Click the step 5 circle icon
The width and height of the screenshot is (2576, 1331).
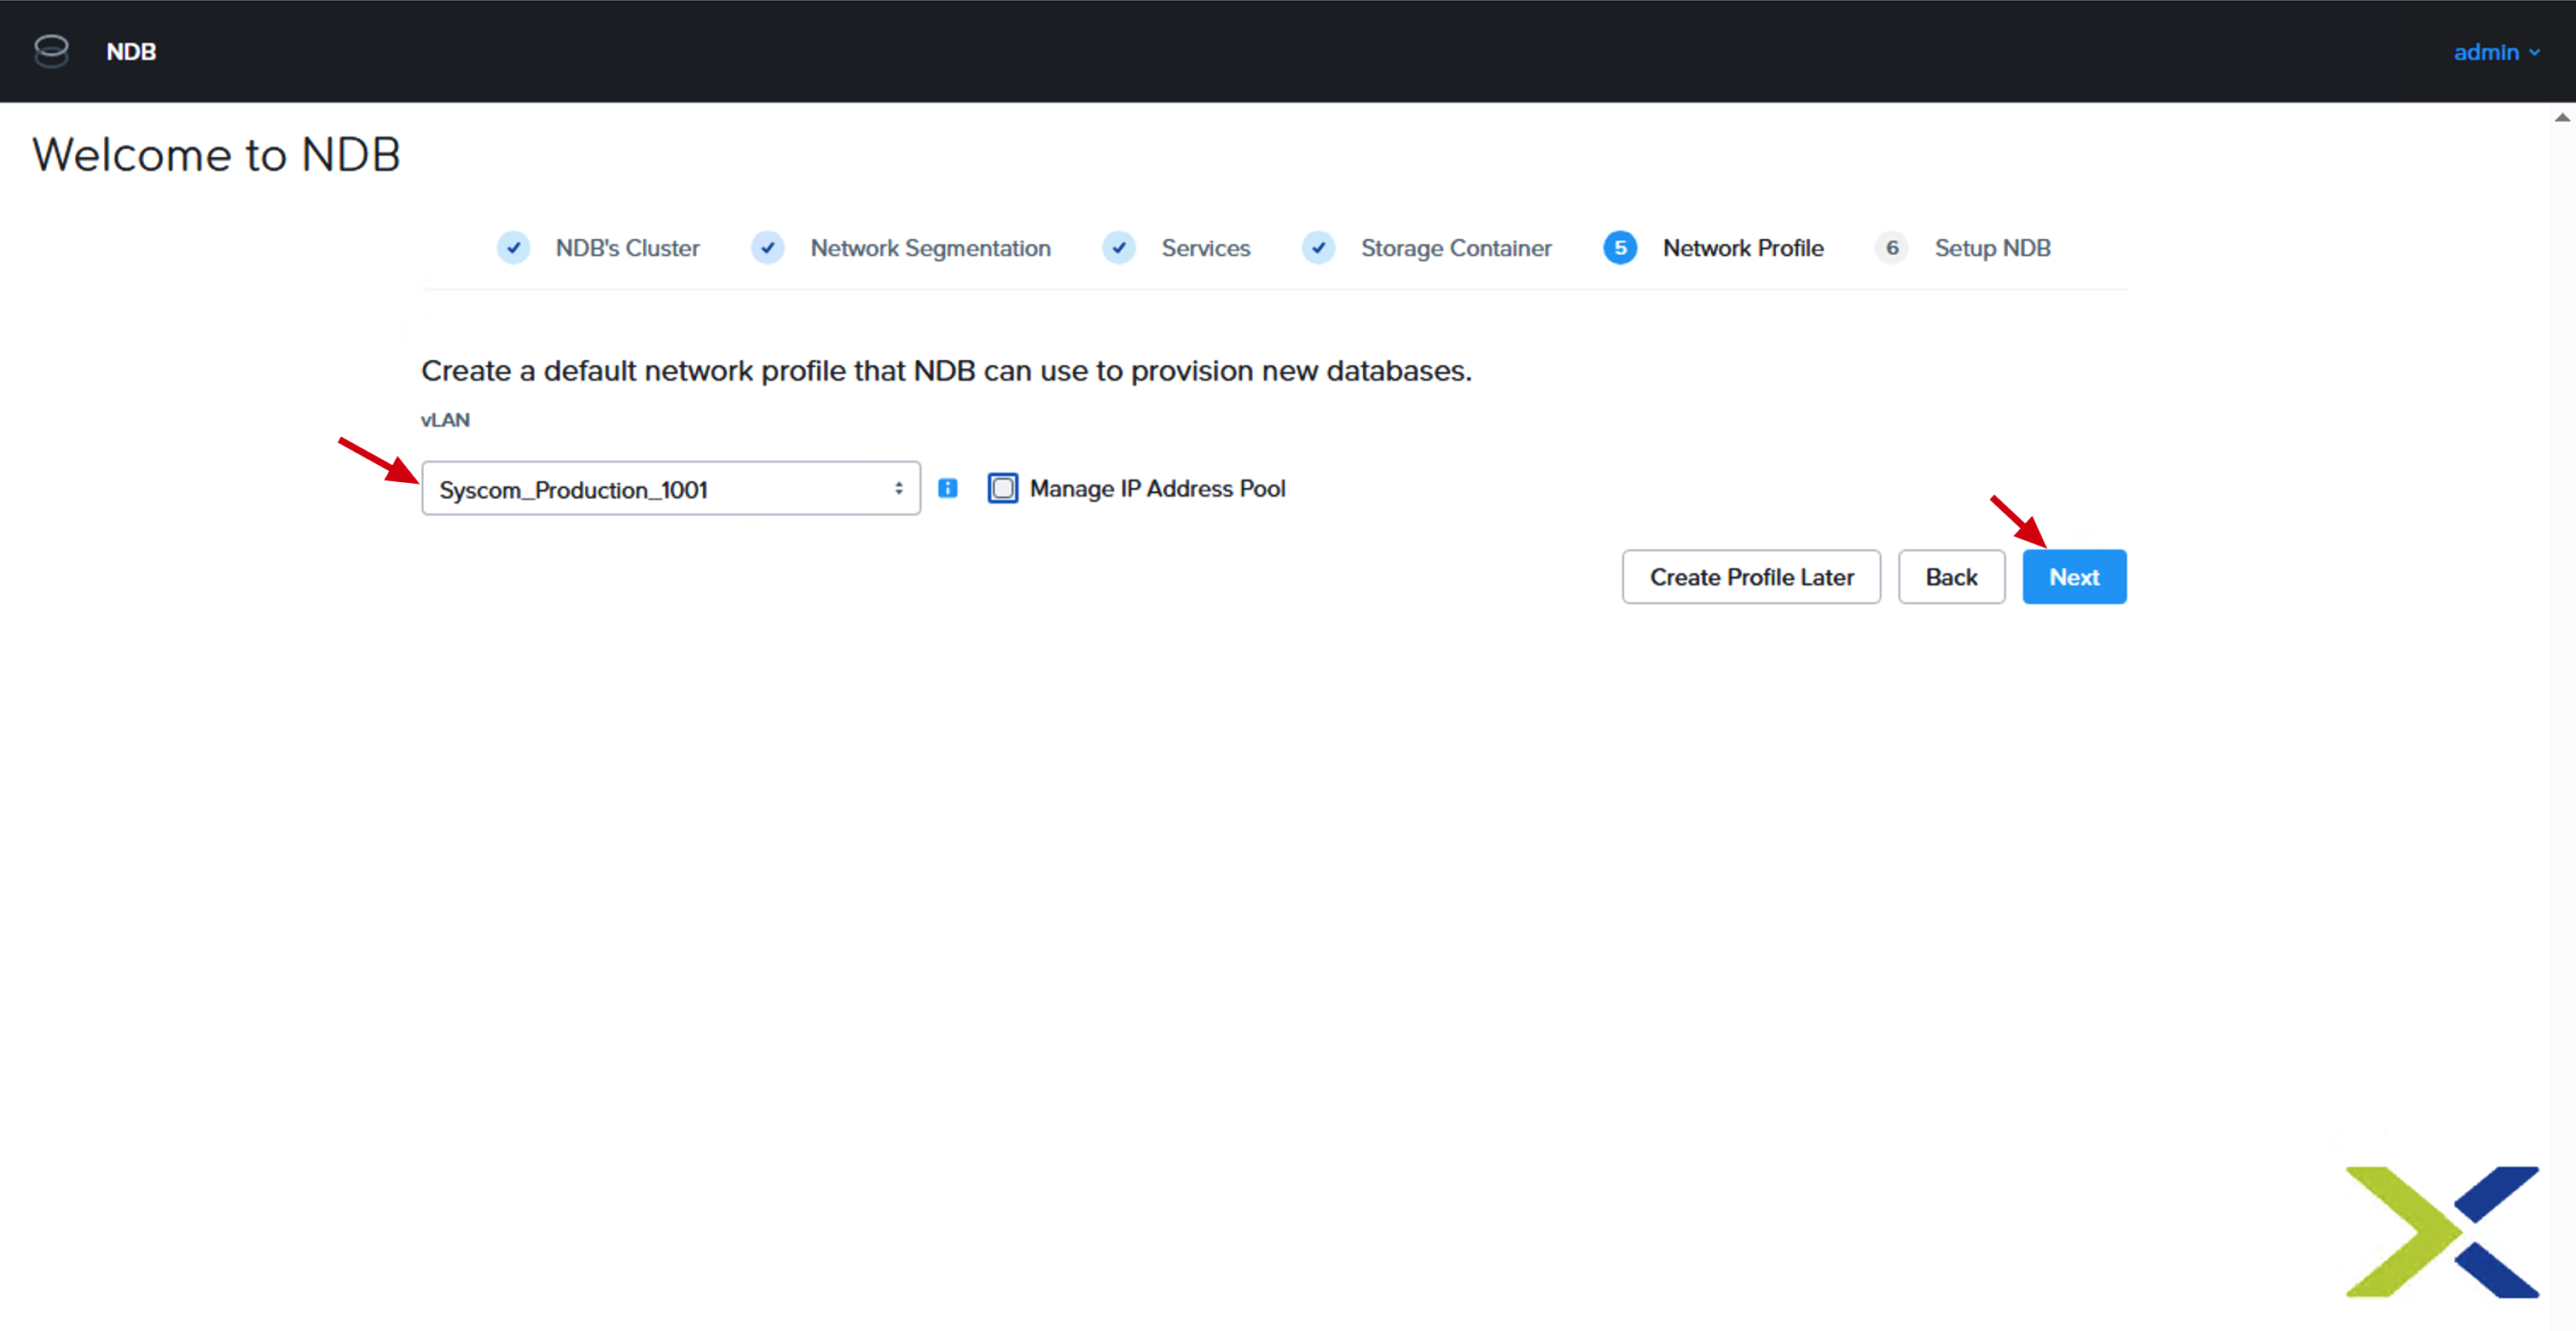click(1620, 248)
